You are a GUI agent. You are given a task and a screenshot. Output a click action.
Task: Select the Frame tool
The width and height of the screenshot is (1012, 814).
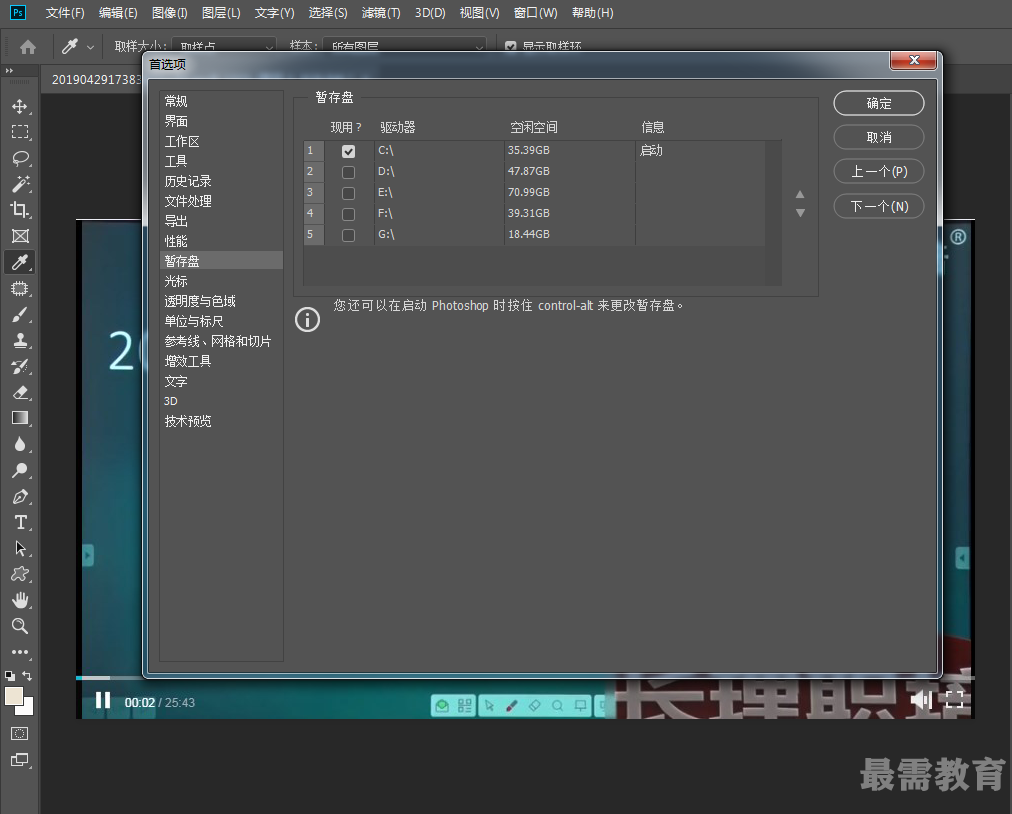pos(20,236)
